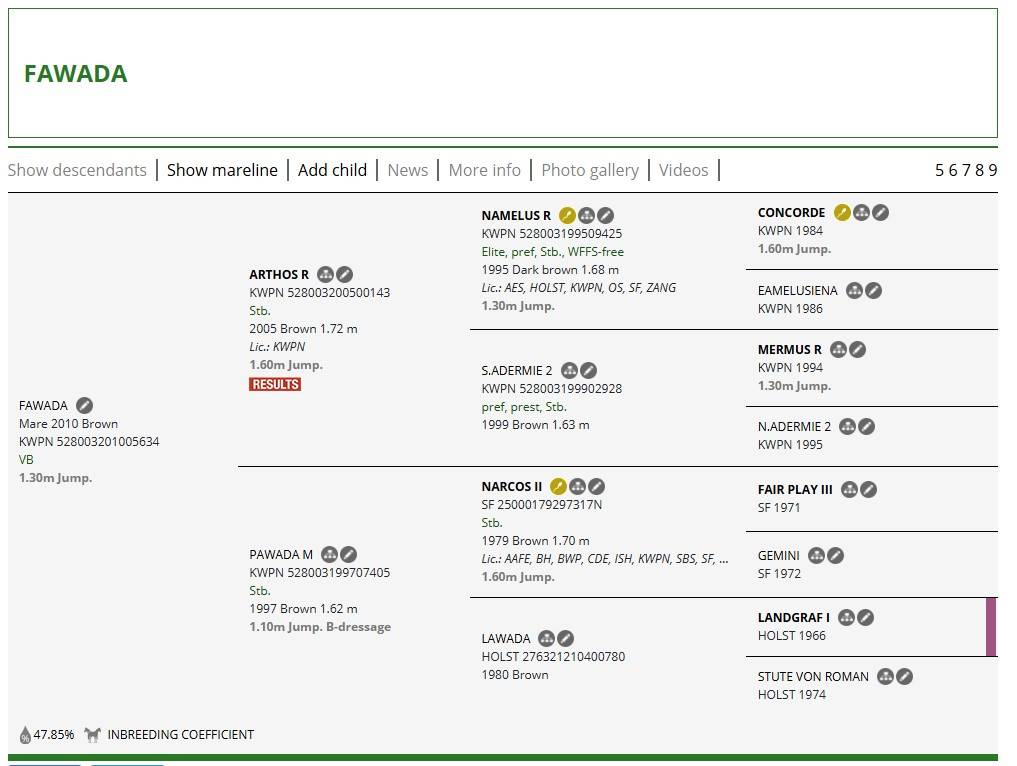
Task: Click the pencil icon beside NARCOS II
Action: tap(597, 486)
